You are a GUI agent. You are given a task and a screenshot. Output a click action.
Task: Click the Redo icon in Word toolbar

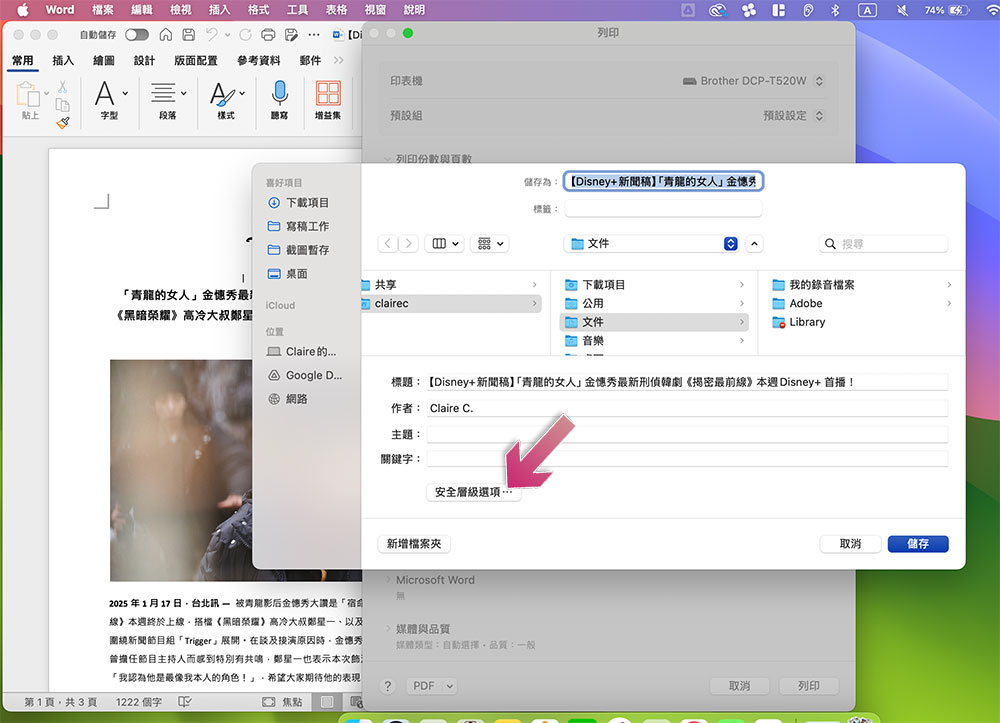(245, 34)
